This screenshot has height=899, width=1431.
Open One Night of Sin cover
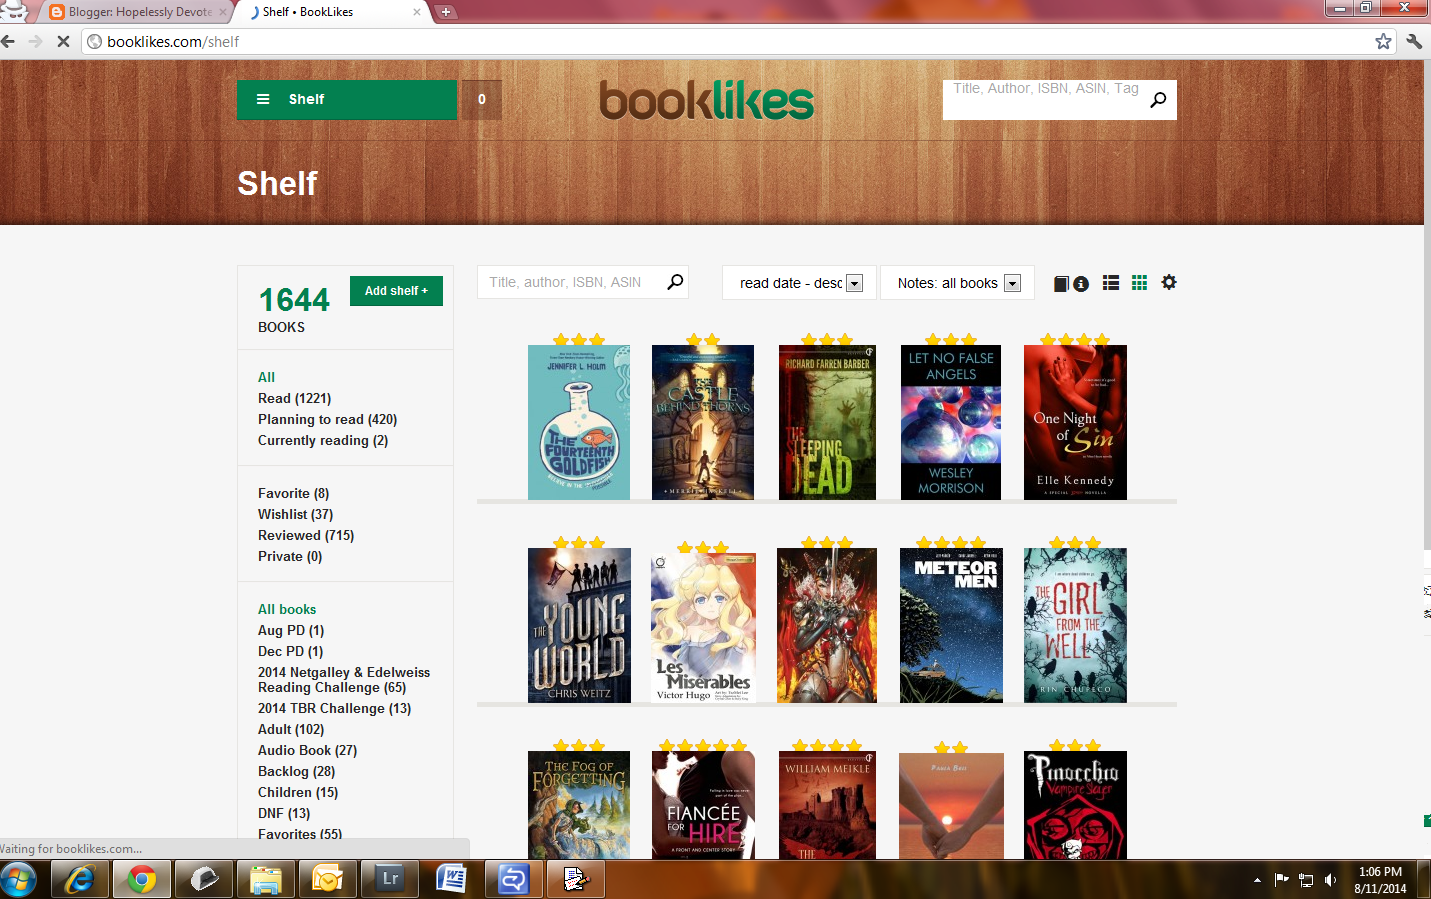tap(1075, 422)
